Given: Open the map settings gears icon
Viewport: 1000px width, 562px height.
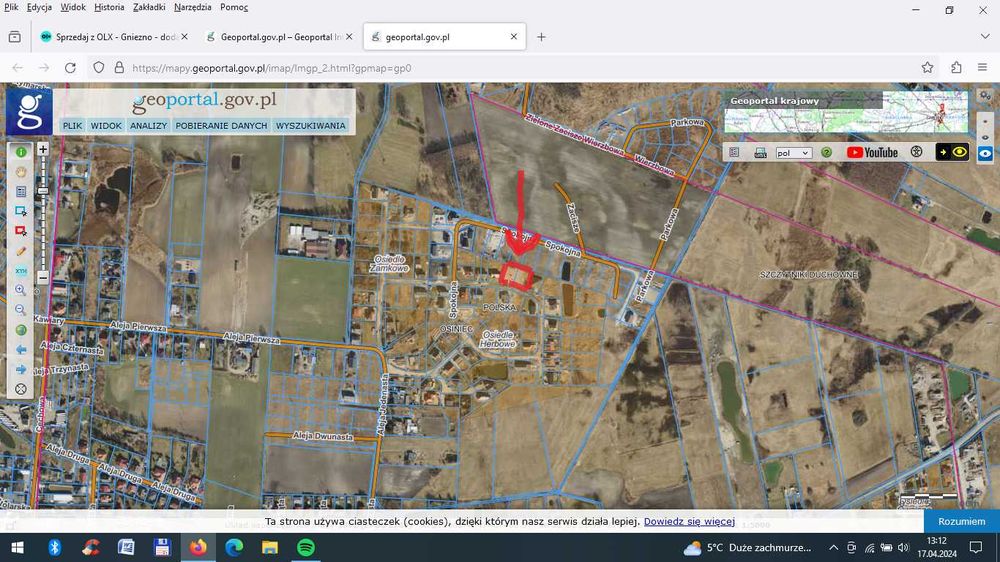Looking at the screenshot, I should [985, 96].
